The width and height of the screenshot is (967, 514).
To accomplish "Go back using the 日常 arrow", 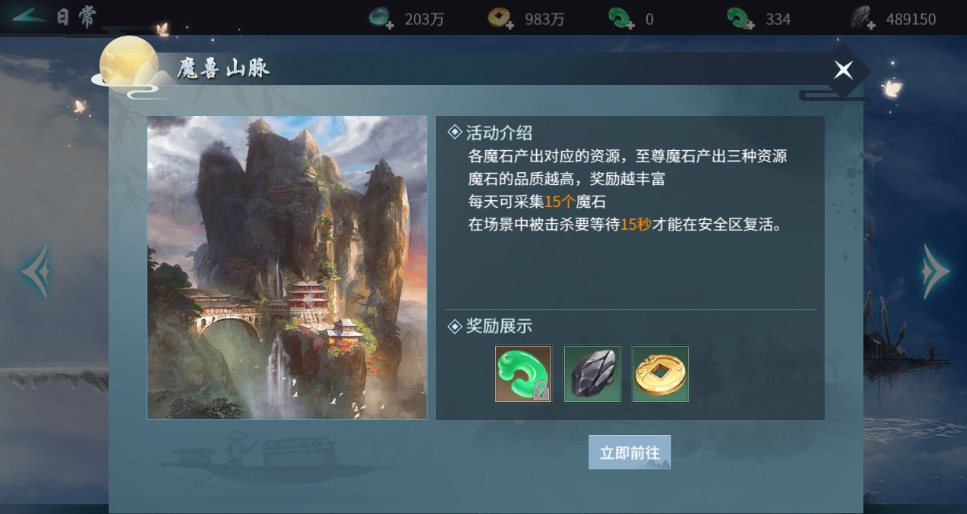I will click(x=30, y=17).
